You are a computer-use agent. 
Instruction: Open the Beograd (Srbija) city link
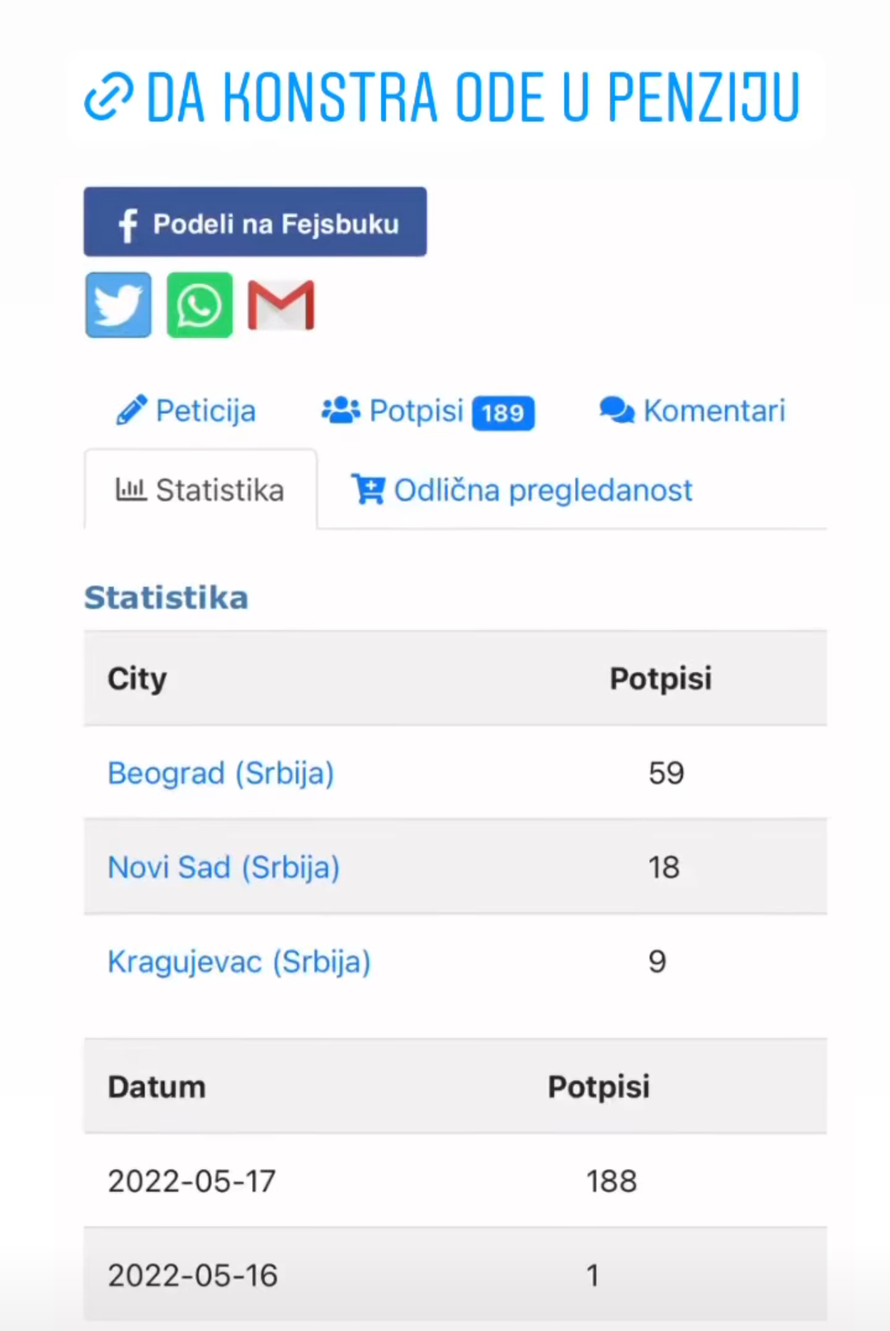click(220, 773)
